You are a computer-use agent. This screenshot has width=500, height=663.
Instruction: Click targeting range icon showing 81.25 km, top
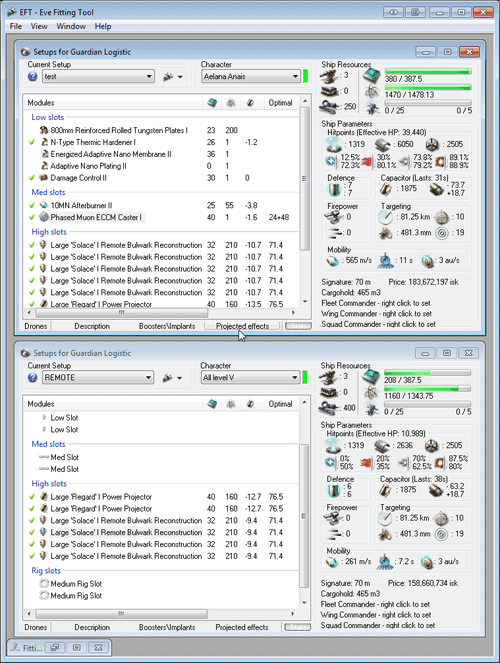[385, 217]
